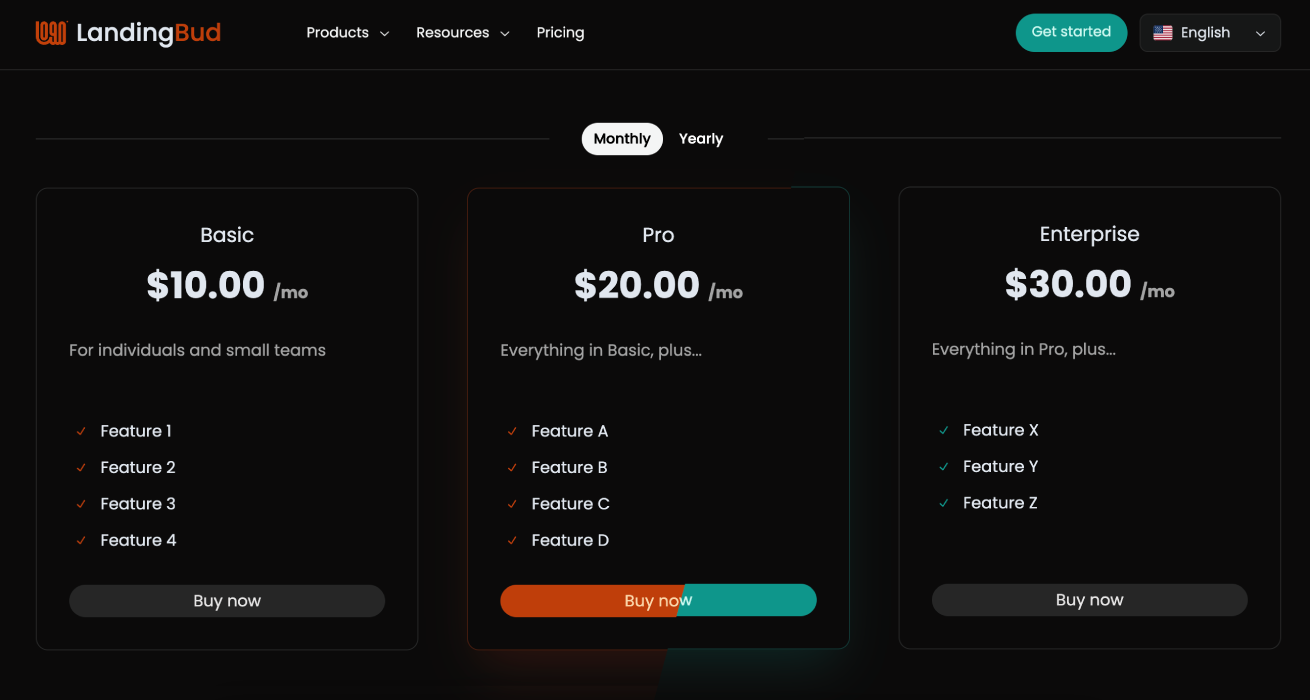Go to the Pricing page

[x=560, y=33]
